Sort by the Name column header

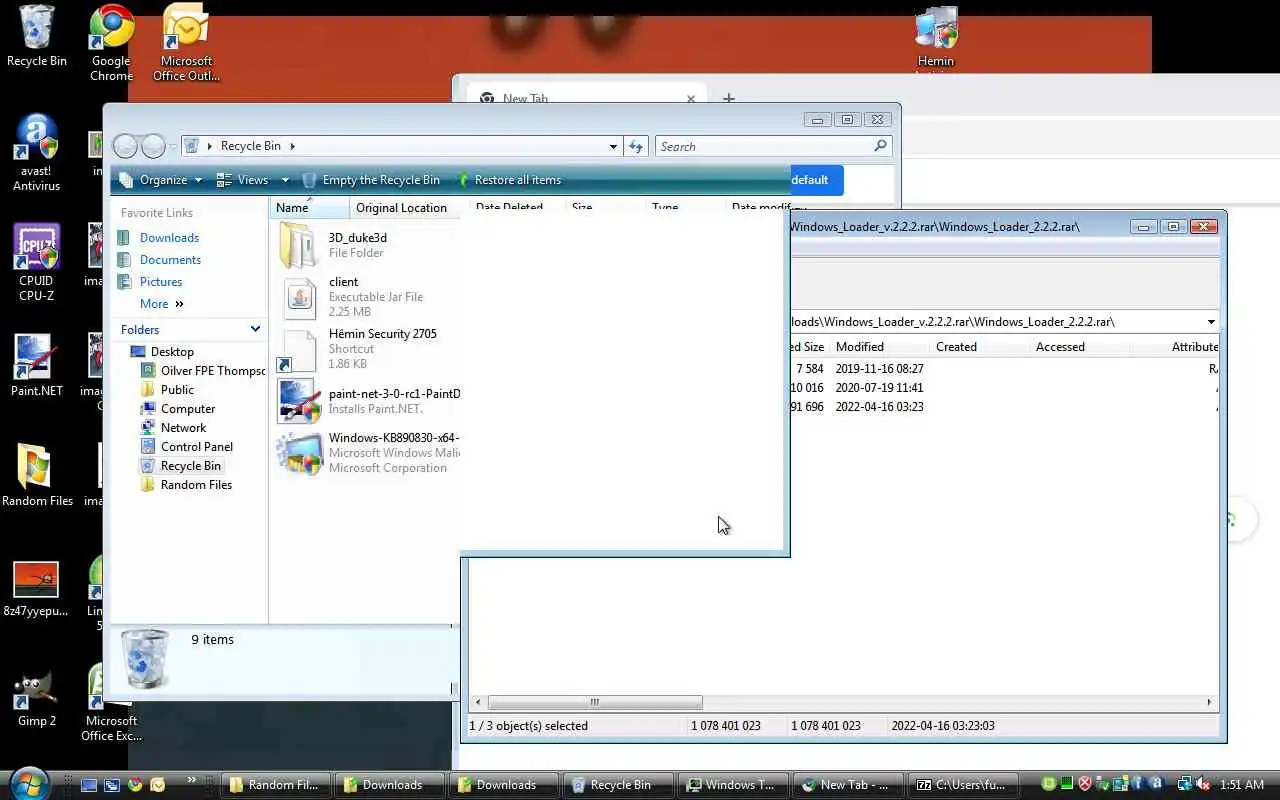coord(310,208)
